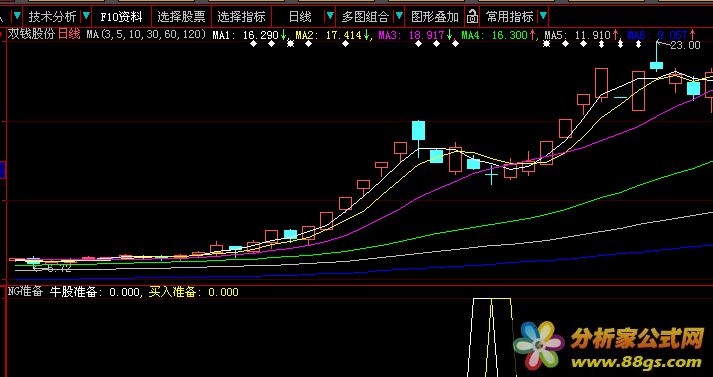
Task: Select the MA(3,5,10,30,60,120) indicator label
Action: pos(146,34)
